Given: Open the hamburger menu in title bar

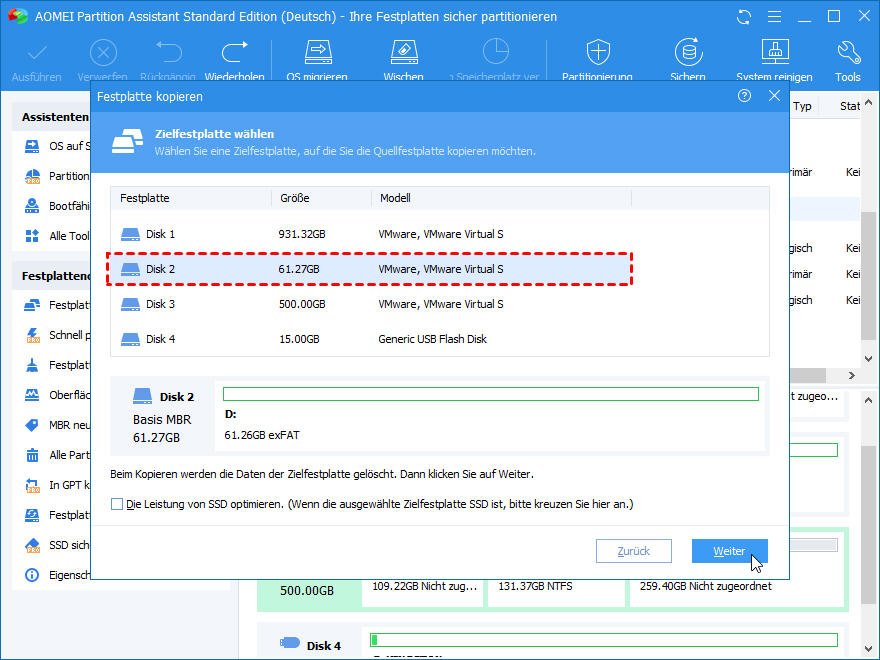Looking at the screenshot, I should click(x=774, y=17).
